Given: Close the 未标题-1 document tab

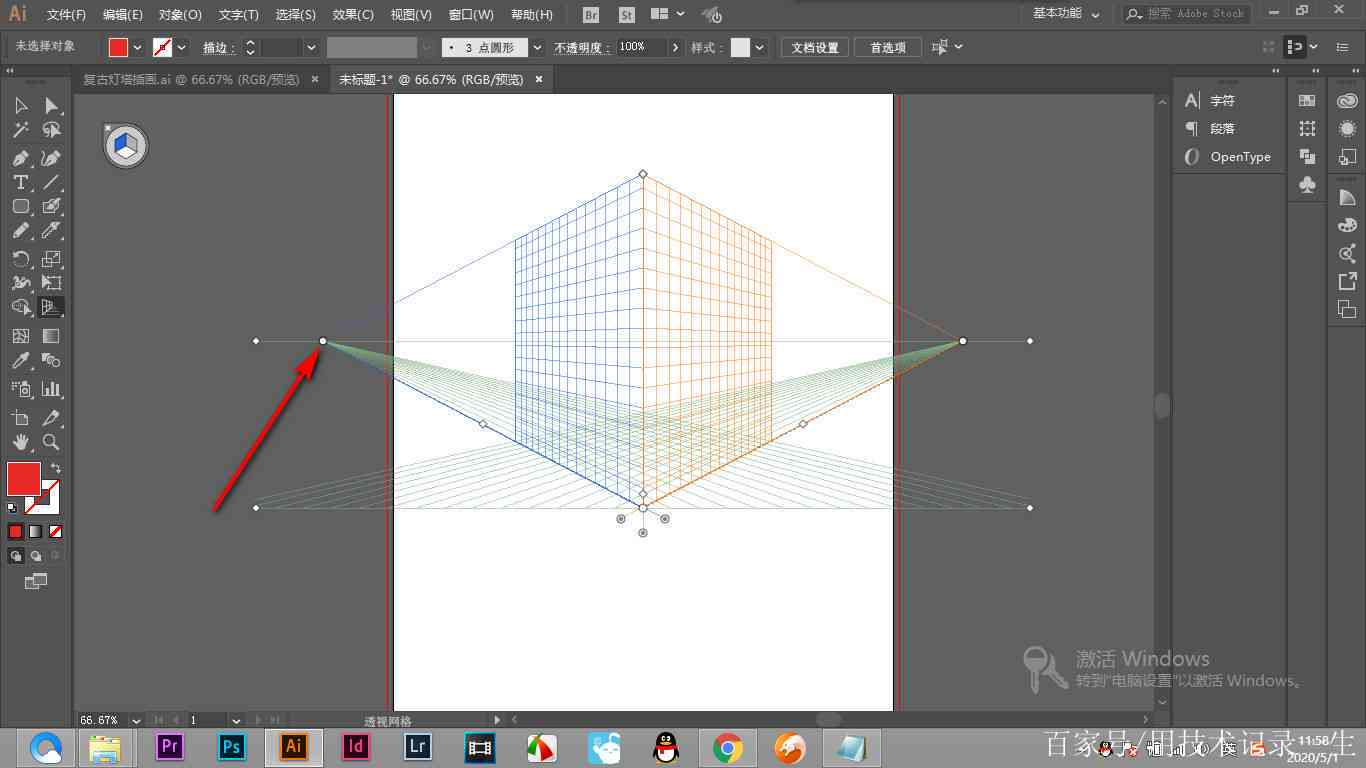Looking at the screenshot, I should [539, 79].
